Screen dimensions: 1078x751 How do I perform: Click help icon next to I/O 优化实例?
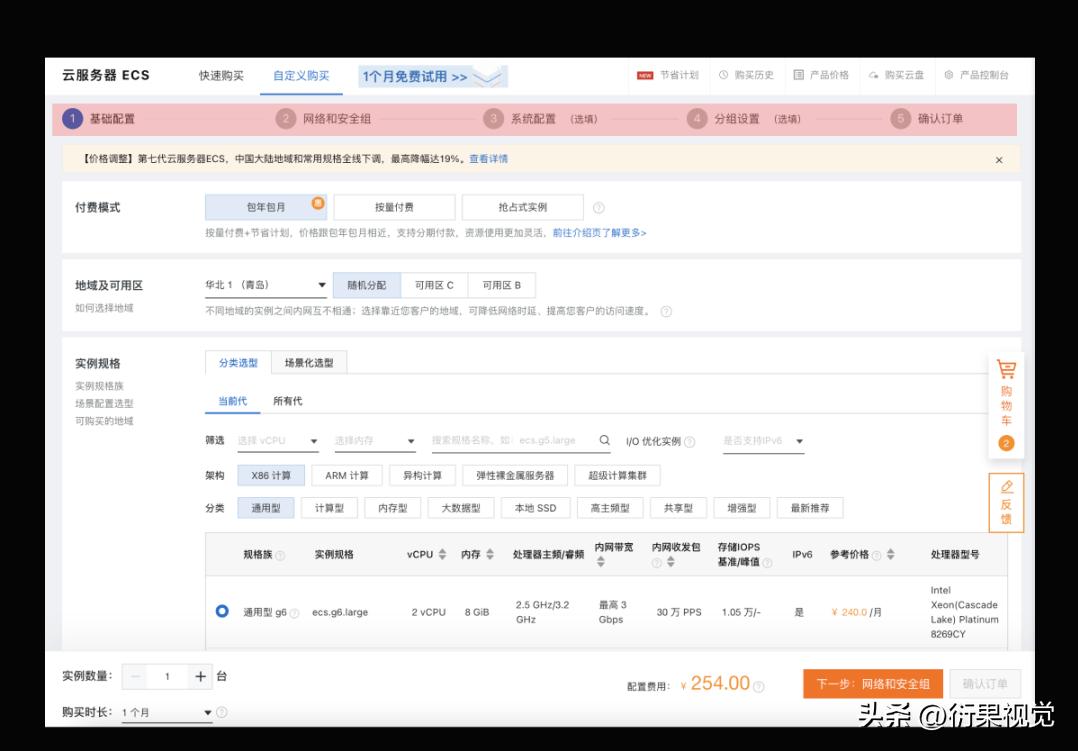tap(691, 441)
